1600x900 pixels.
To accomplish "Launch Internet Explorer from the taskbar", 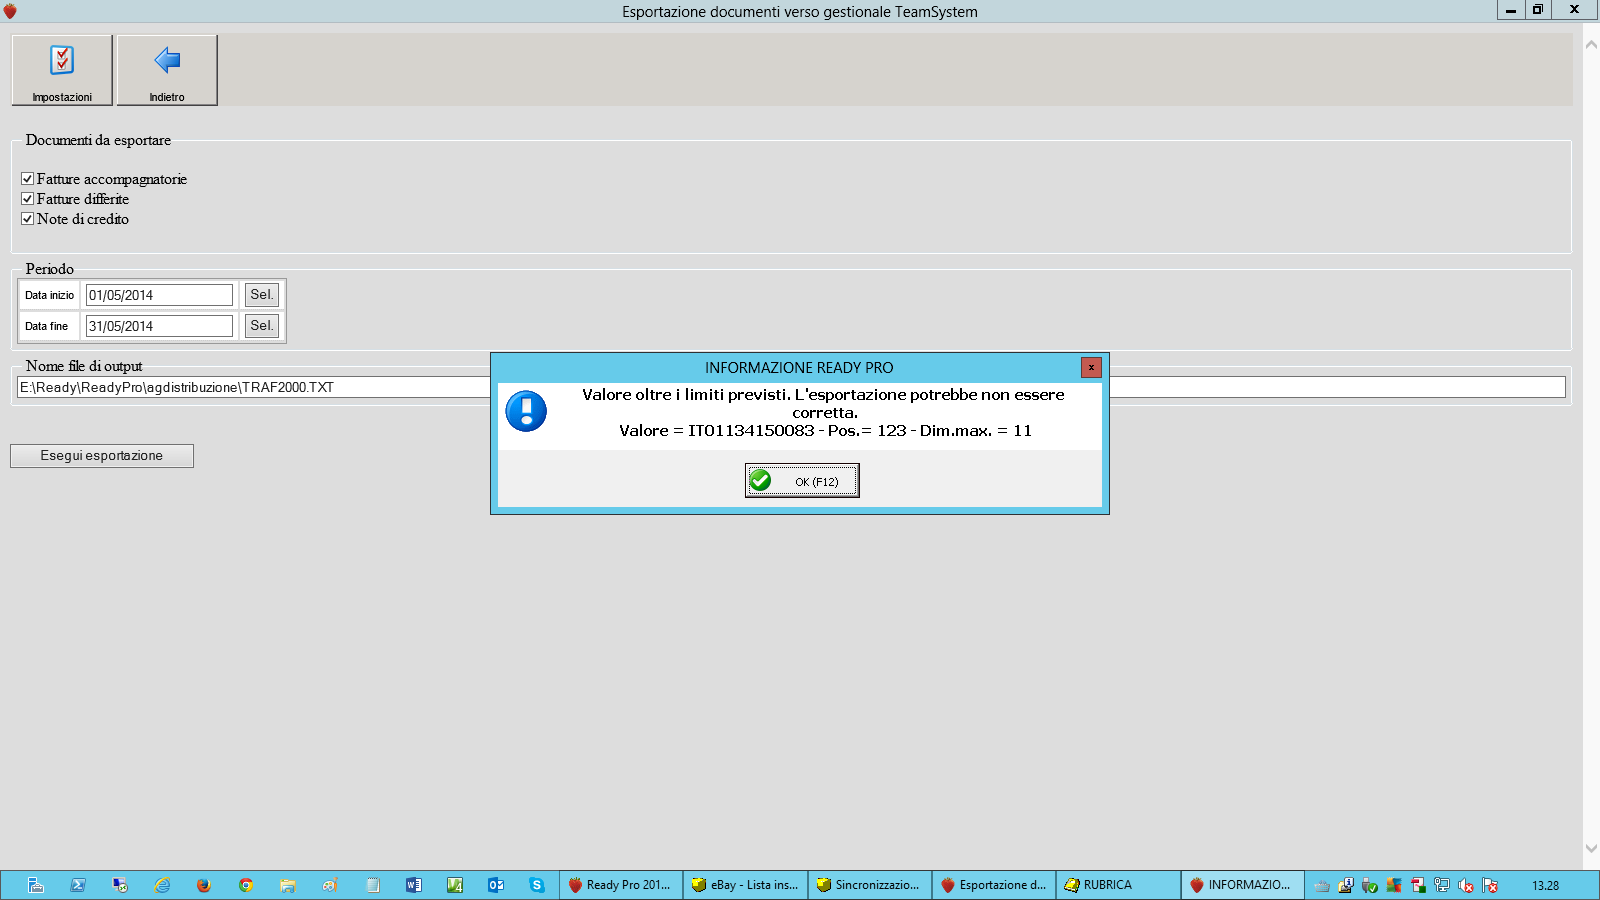I will pos(162,885).
